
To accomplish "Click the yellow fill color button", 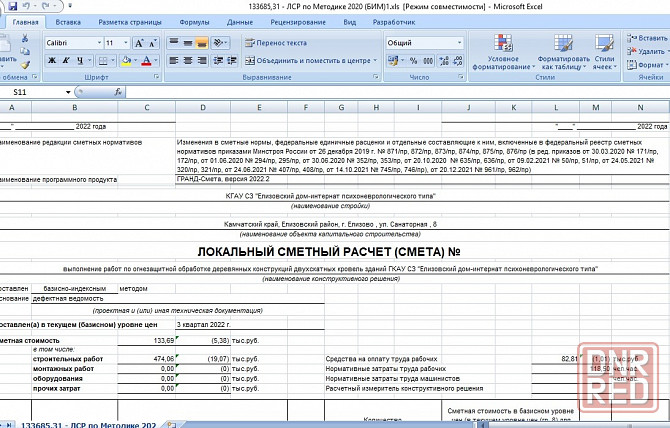I will [126, 60].
